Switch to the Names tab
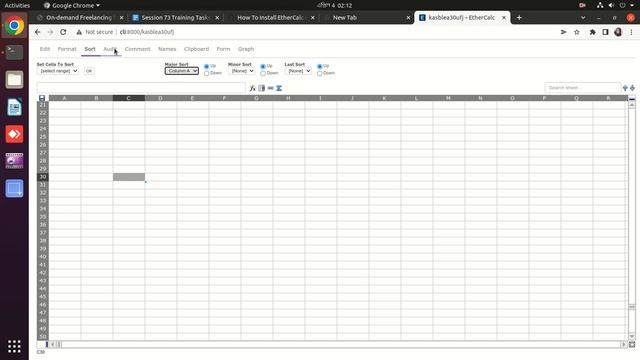 167,49
